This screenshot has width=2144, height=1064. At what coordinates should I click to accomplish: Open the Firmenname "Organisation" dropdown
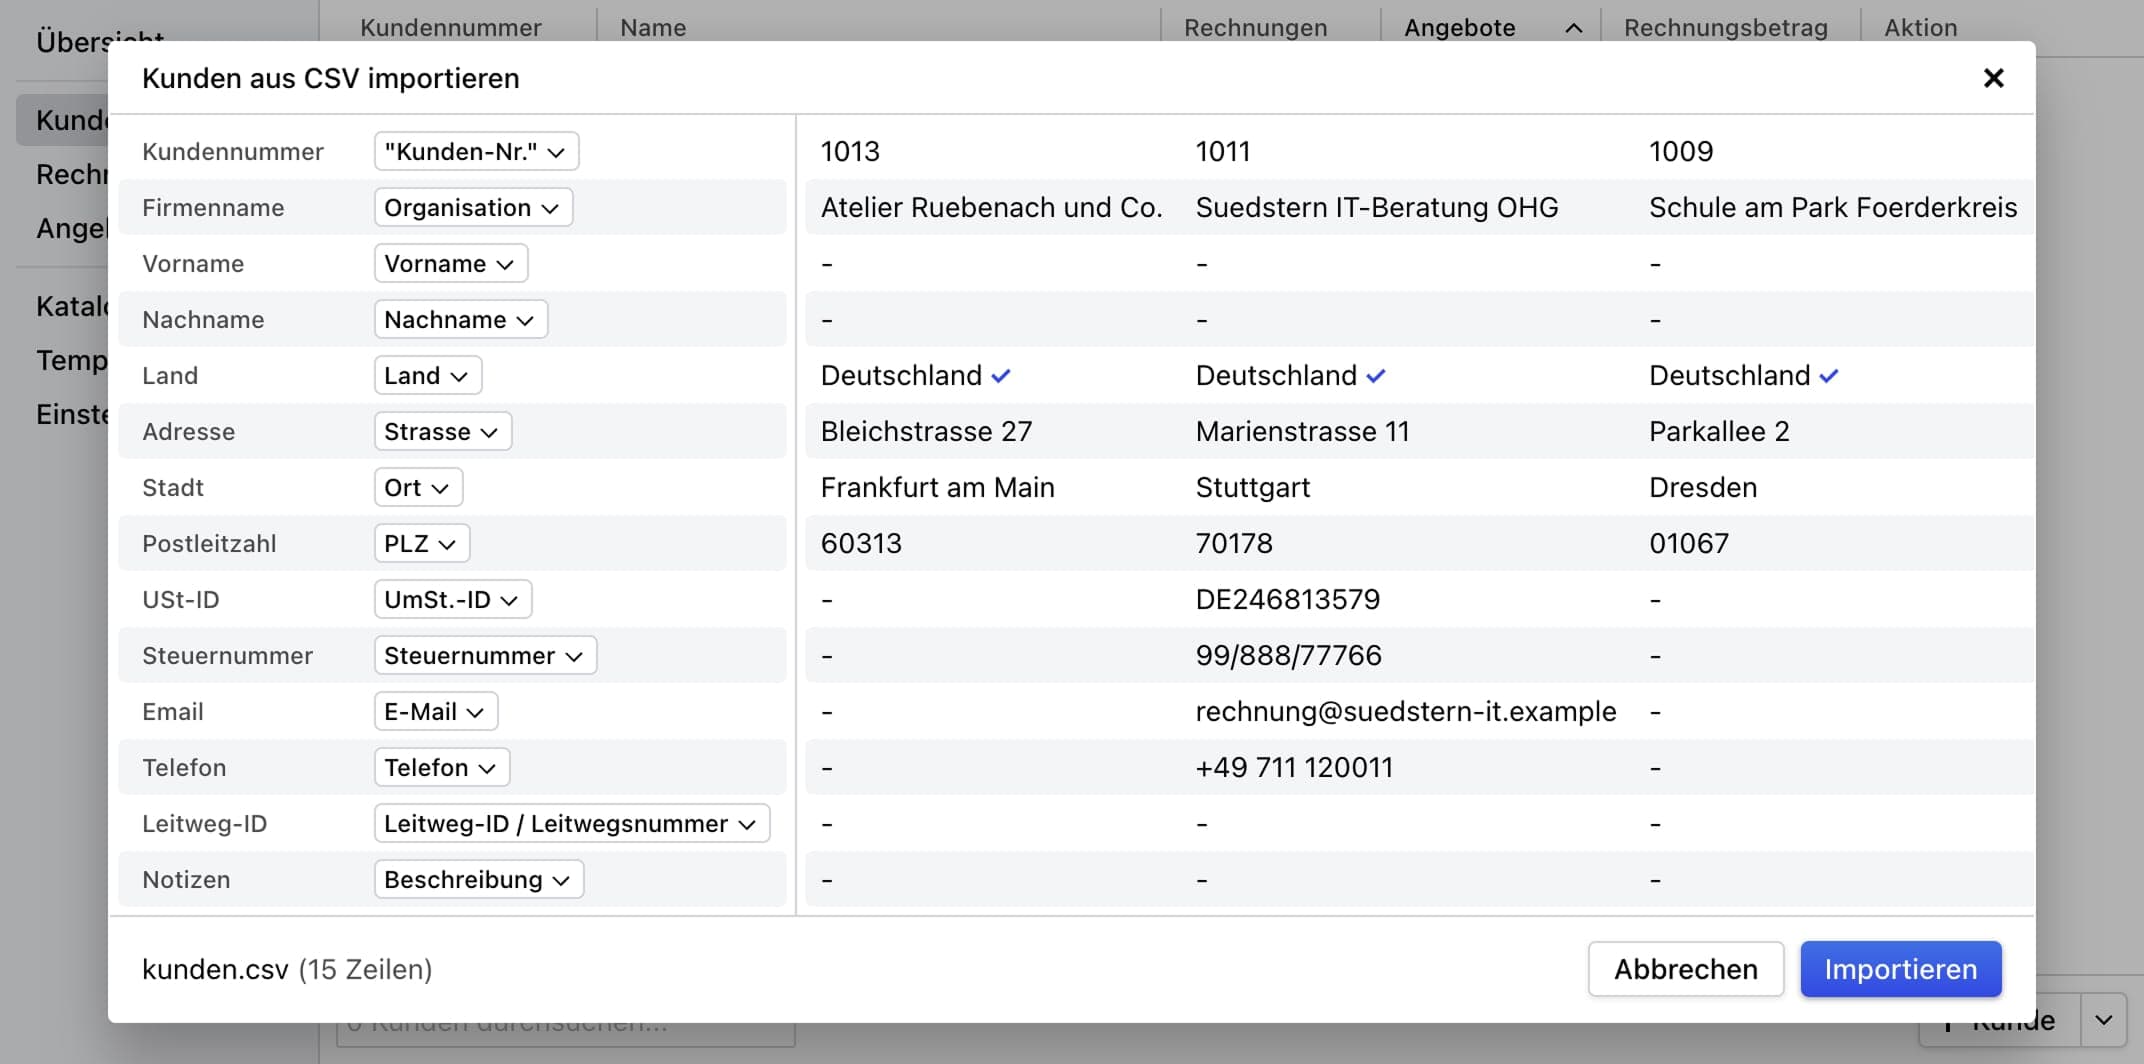click(x=473, y=207)
